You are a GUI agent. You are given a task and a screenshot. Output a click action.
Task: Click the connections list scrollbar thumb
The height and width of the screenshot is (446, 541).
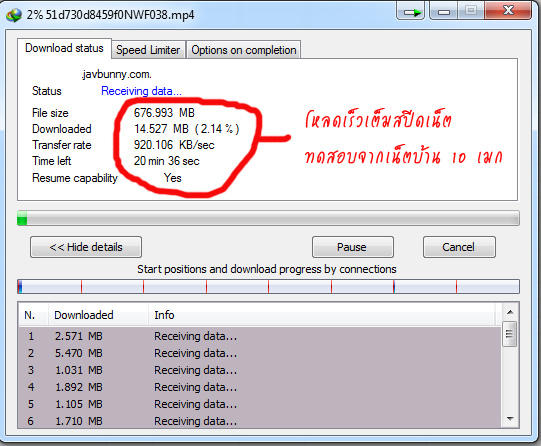(x=510, y=334)
